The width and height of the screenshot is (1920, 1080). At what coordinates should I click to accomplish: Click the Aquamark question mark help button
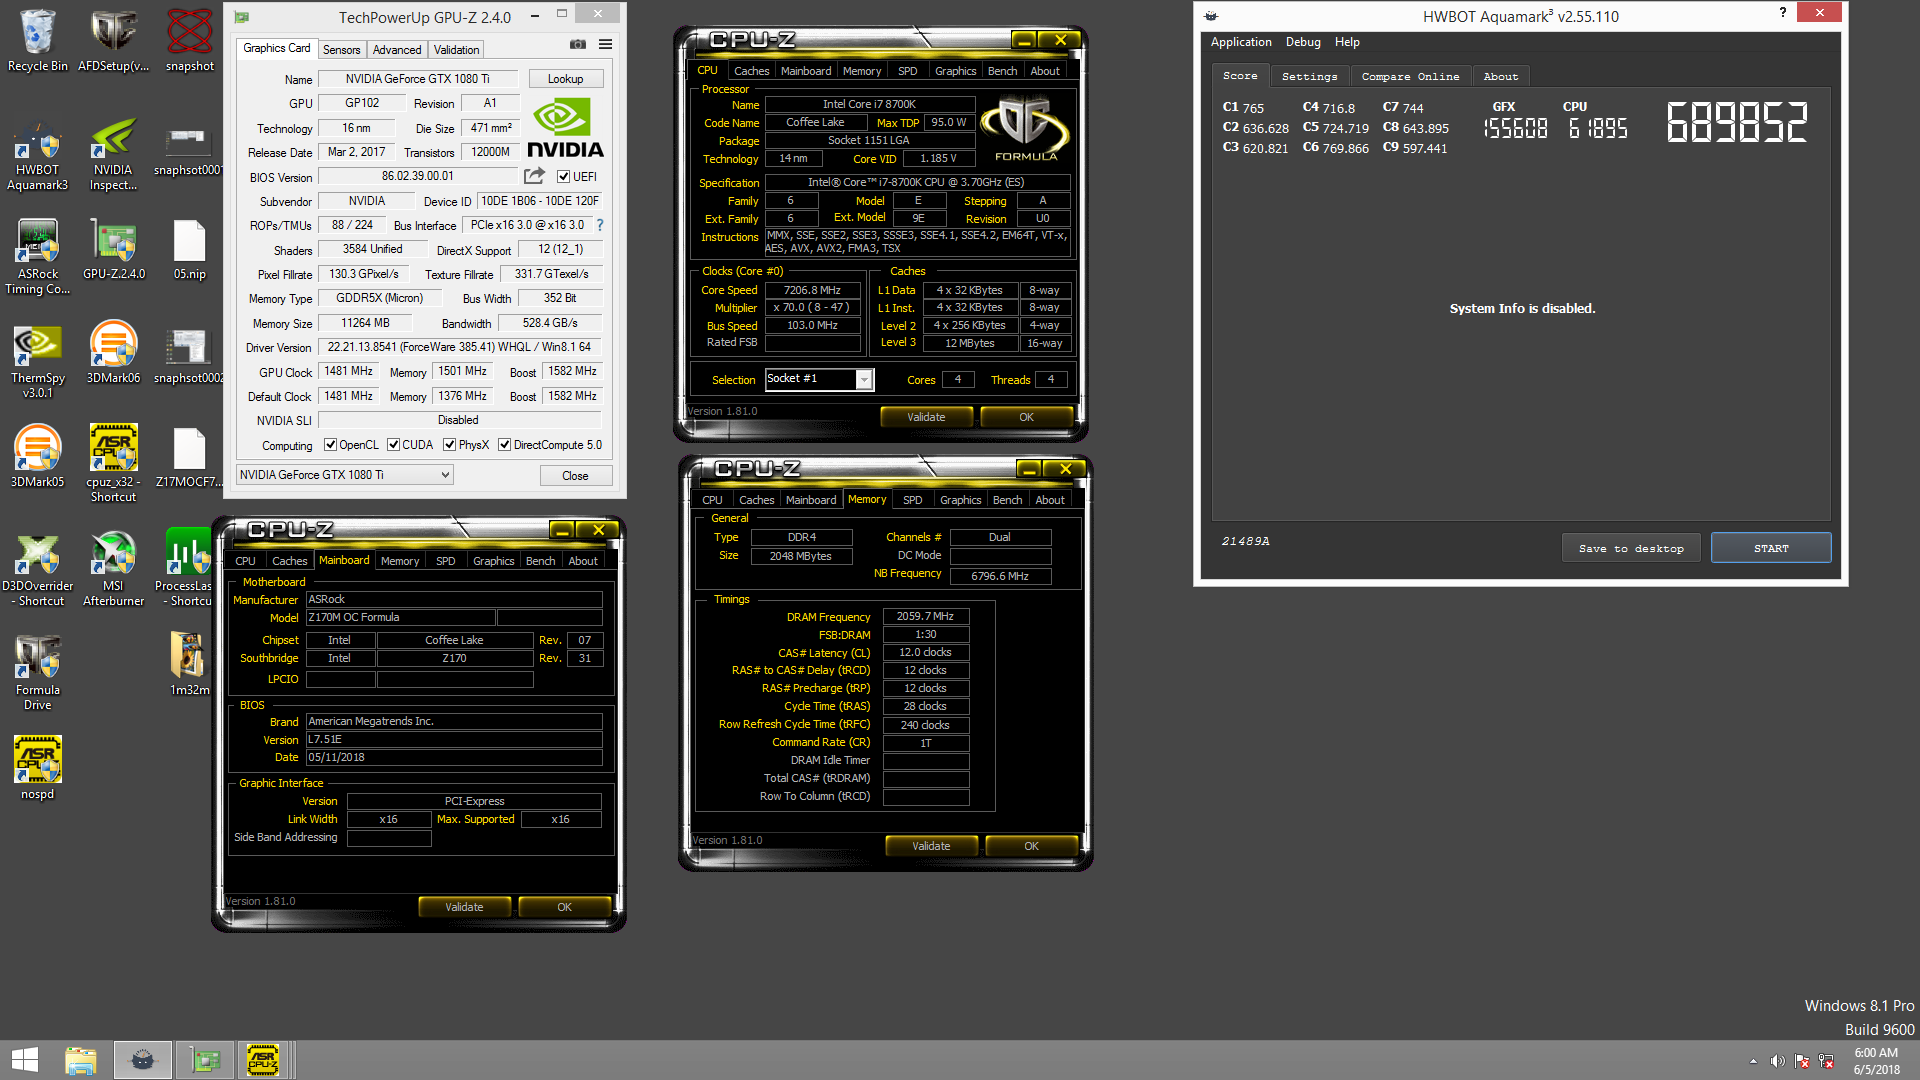click(x=1783, y=13)
